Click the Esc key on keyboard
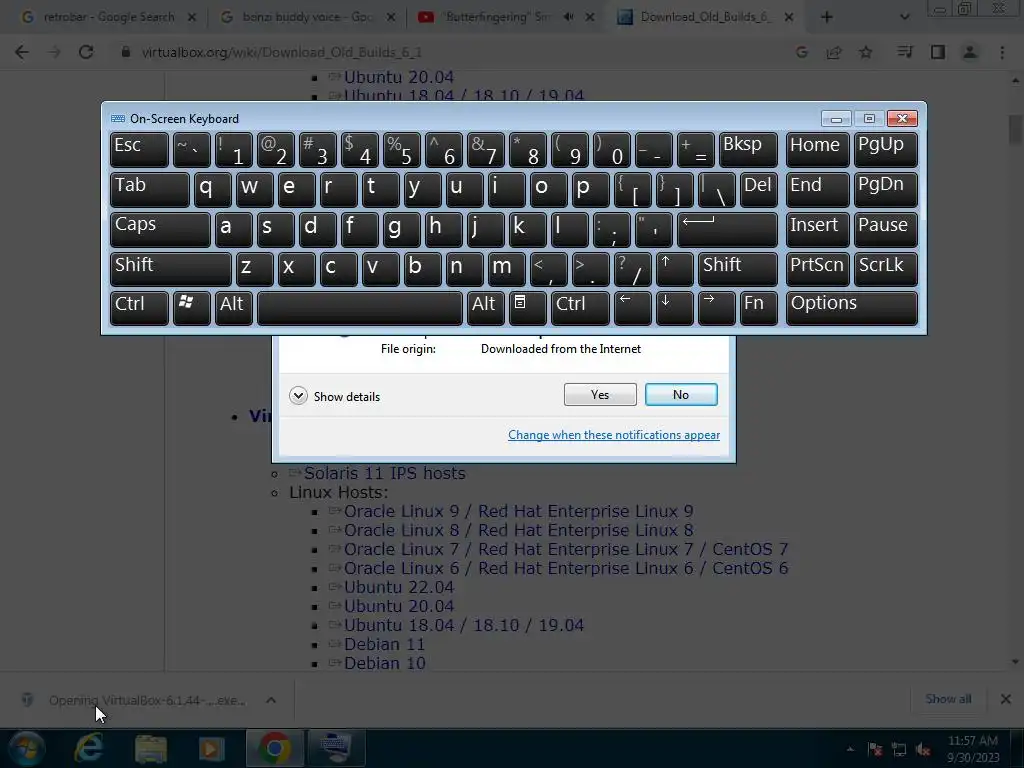The height and width of the screenshot is (768, 1024). tap(139, 150)
